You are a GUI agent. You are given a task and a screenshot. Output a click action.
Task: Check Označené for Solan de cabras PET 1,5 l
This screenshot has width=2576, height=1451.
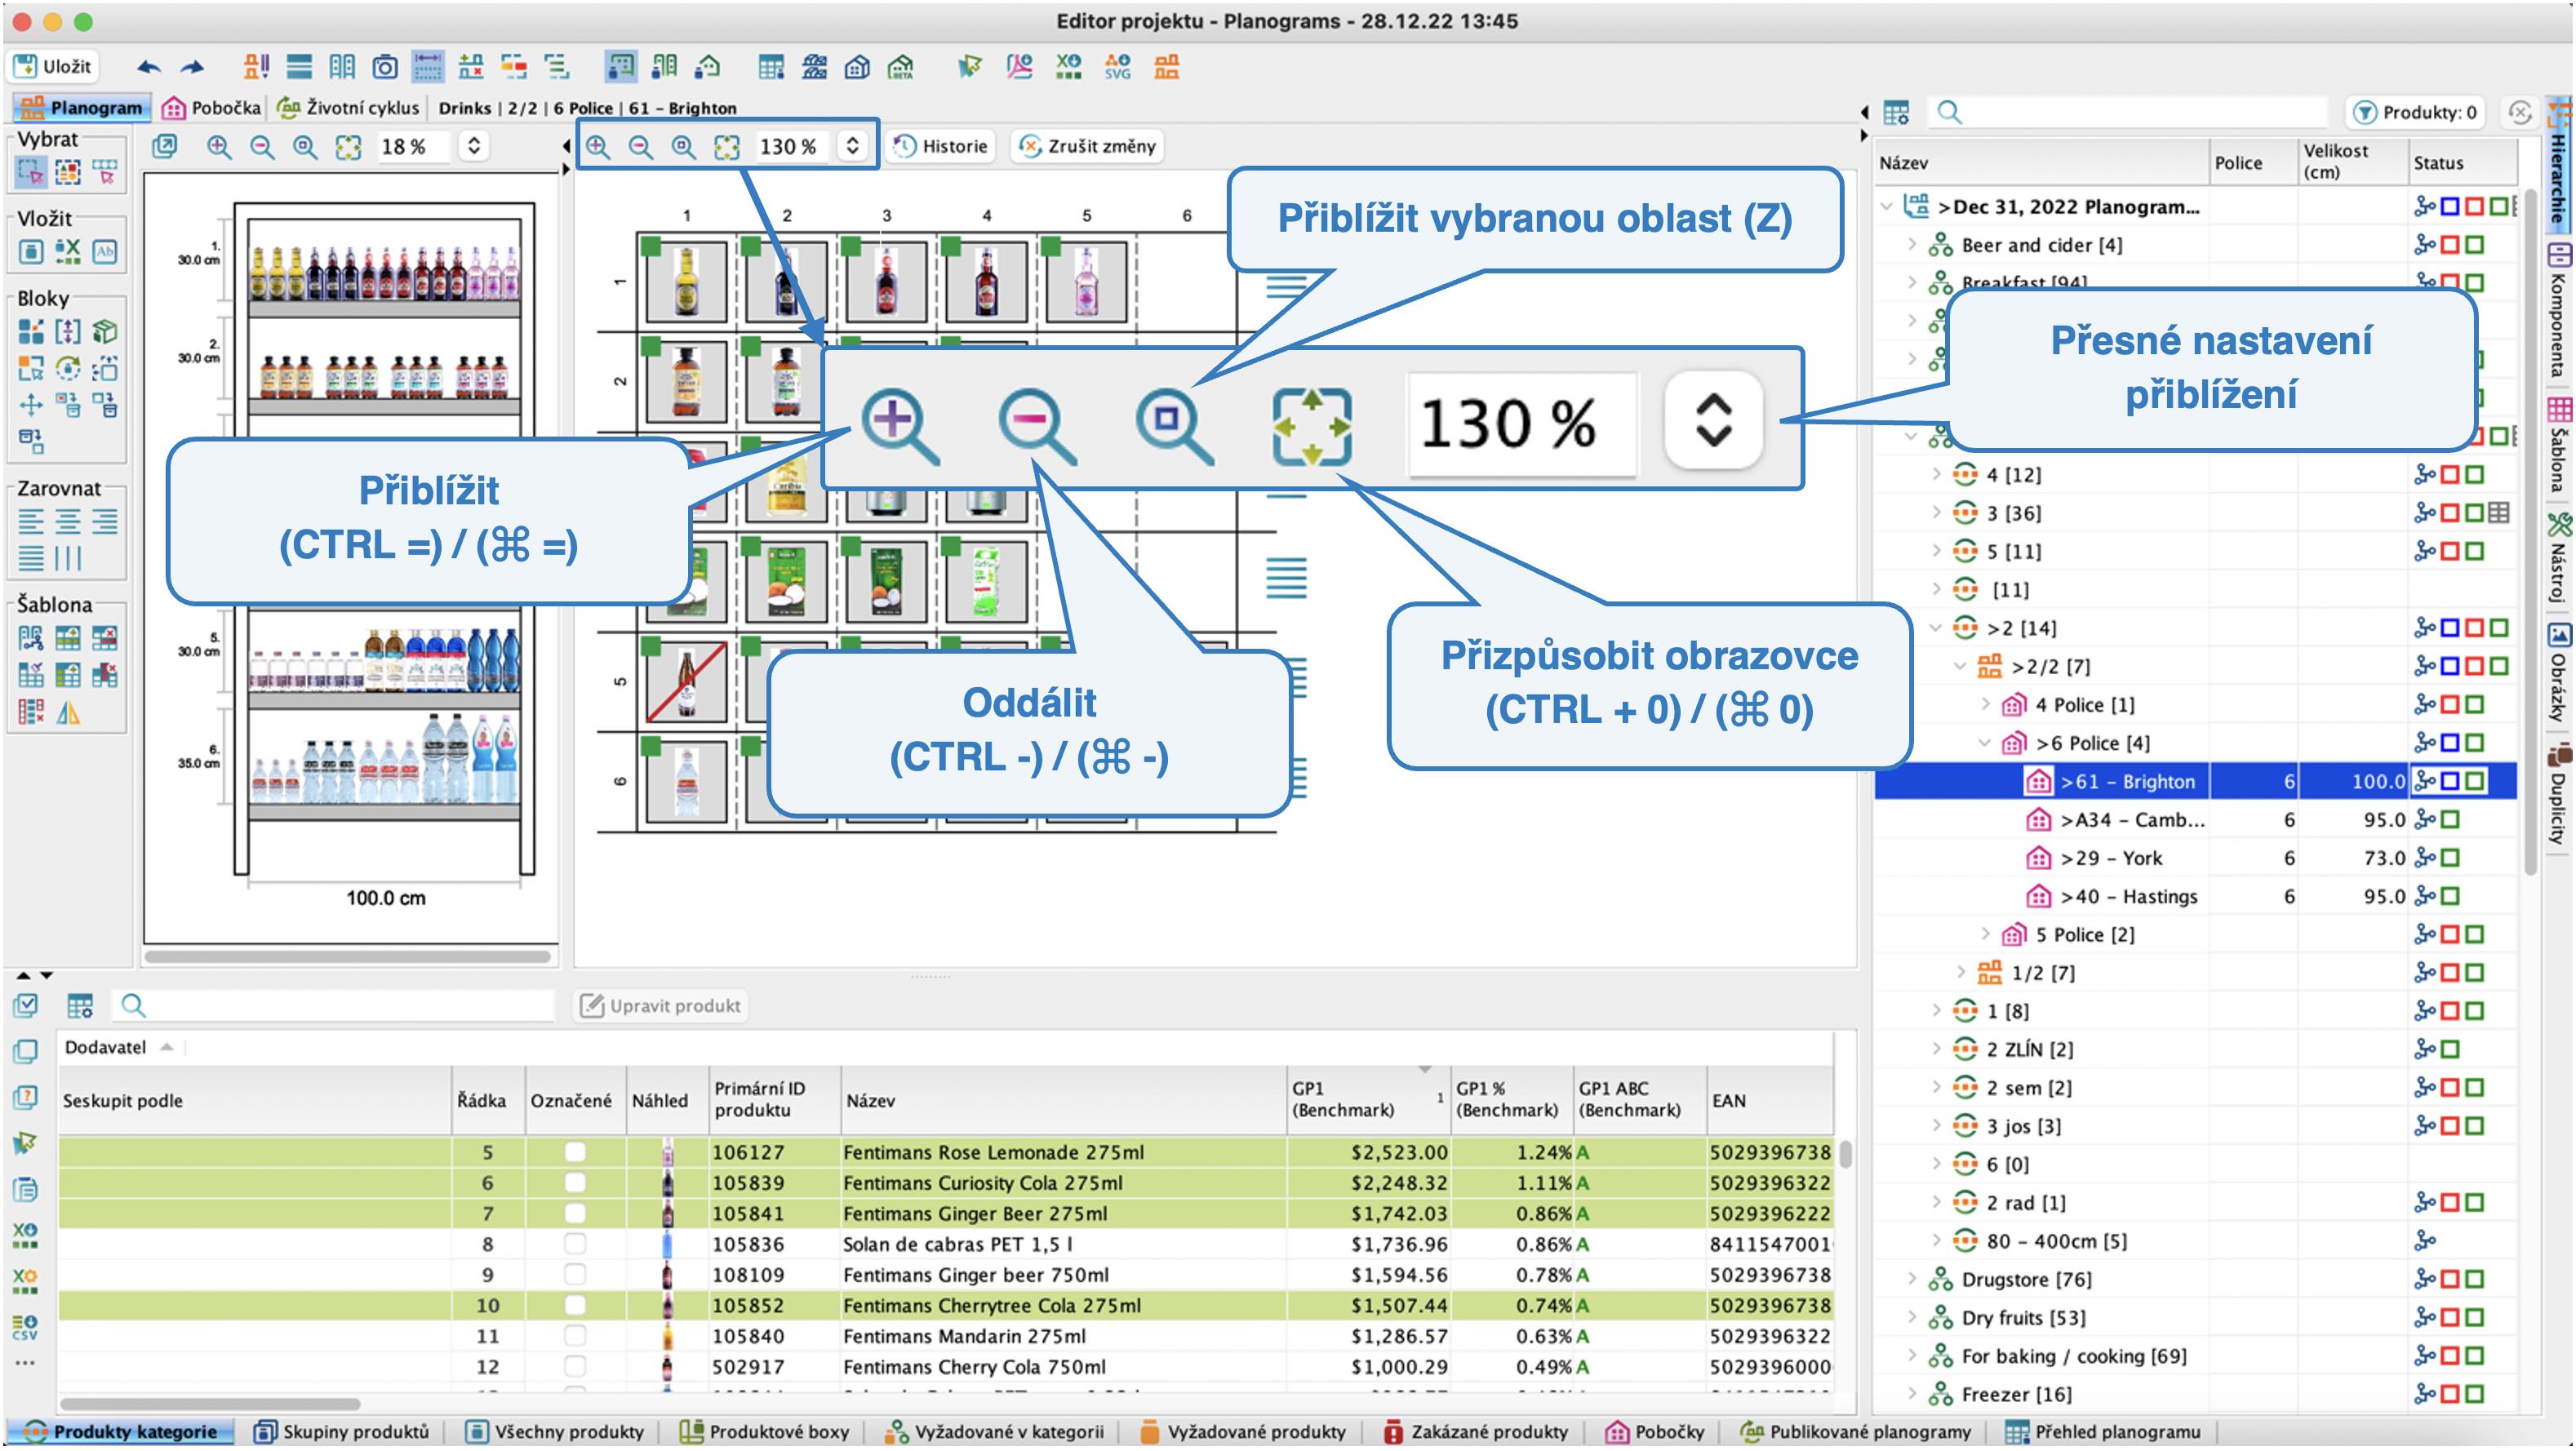(575, 1244)
